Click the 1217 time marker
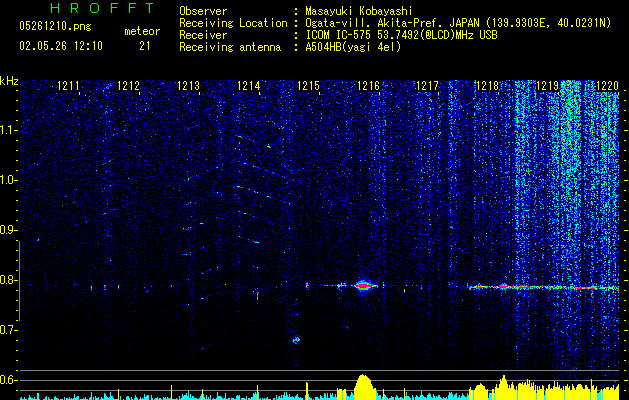This screenshot has width=629, height=400. pyautogui.click(x=428, y=85)
